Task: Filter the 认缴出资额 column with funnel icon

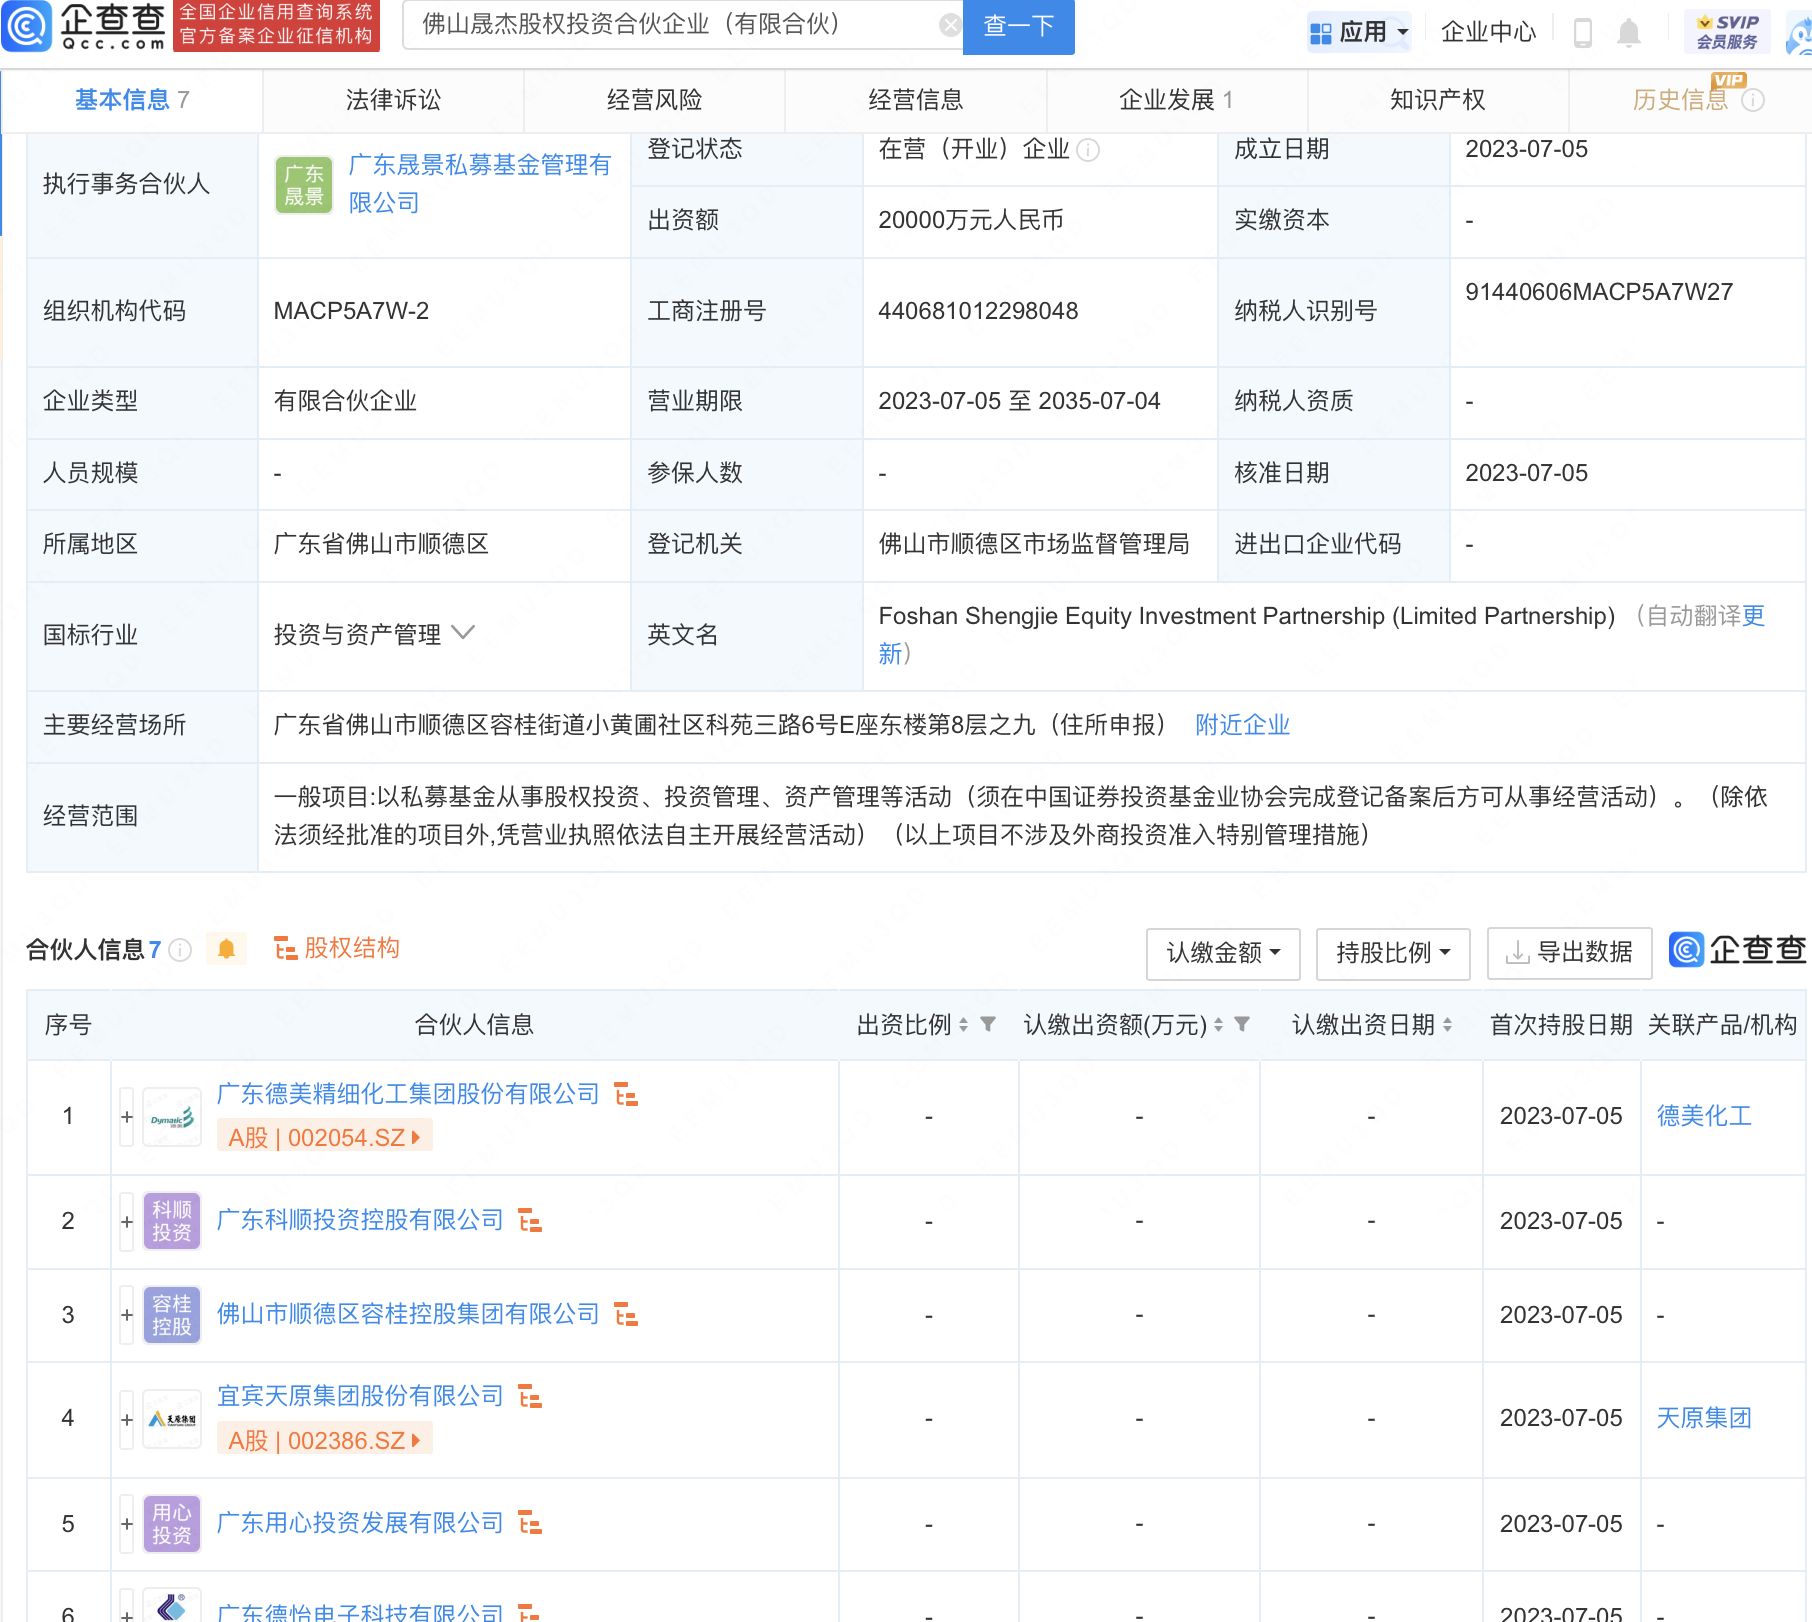Action: [1242, 1024]
